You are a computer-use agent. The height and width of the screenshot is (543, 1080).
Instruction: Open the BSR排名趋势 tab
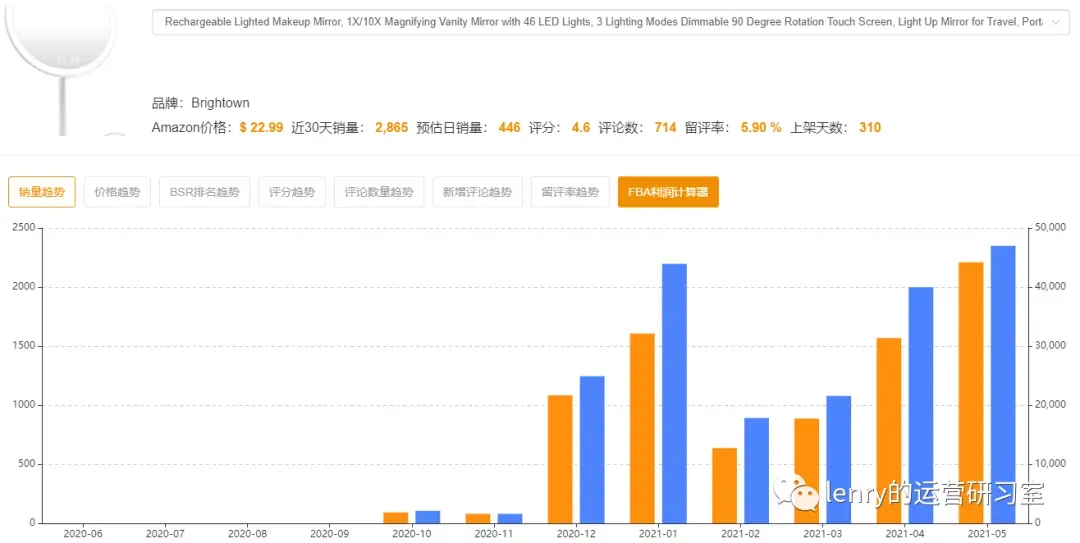[x=205, y=192]
